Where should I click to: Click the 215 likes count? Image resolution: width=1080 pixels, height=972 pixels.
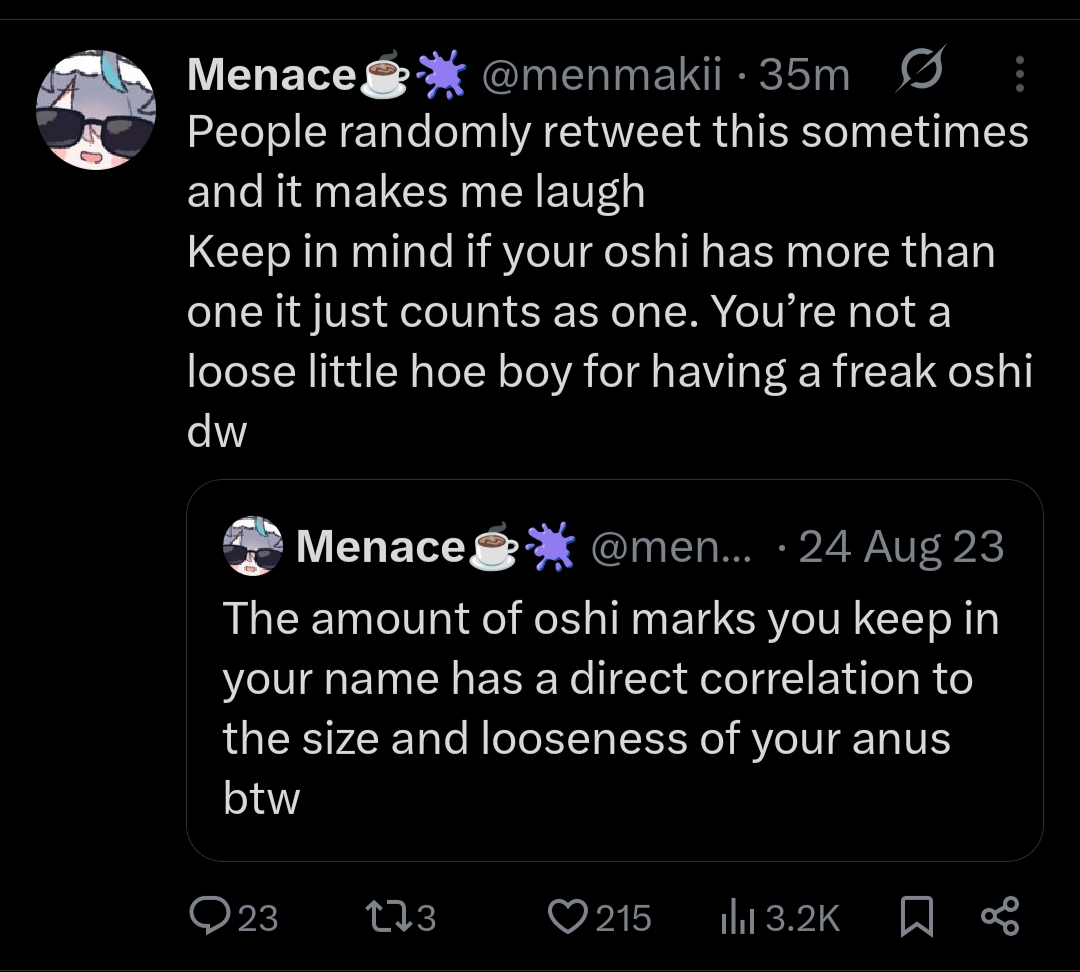(624, 918)
